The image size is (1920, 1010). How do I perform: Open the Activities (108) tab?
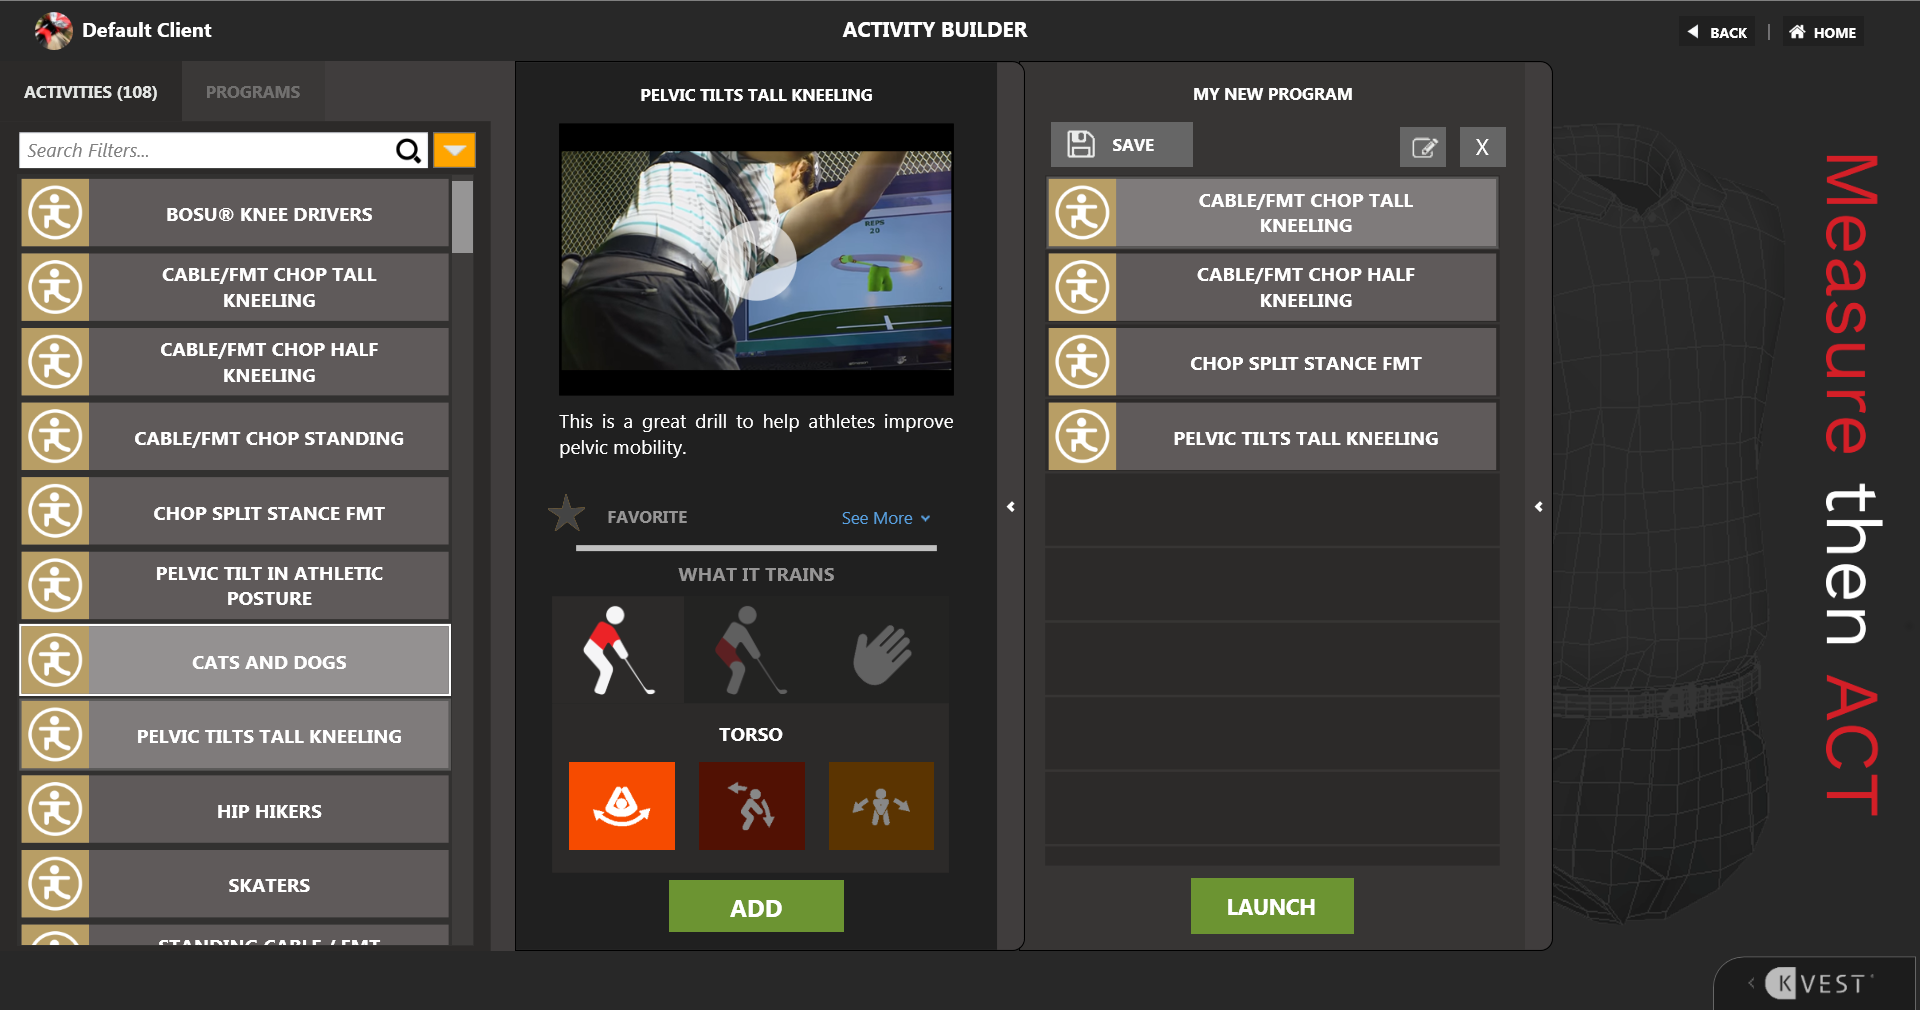91,92
